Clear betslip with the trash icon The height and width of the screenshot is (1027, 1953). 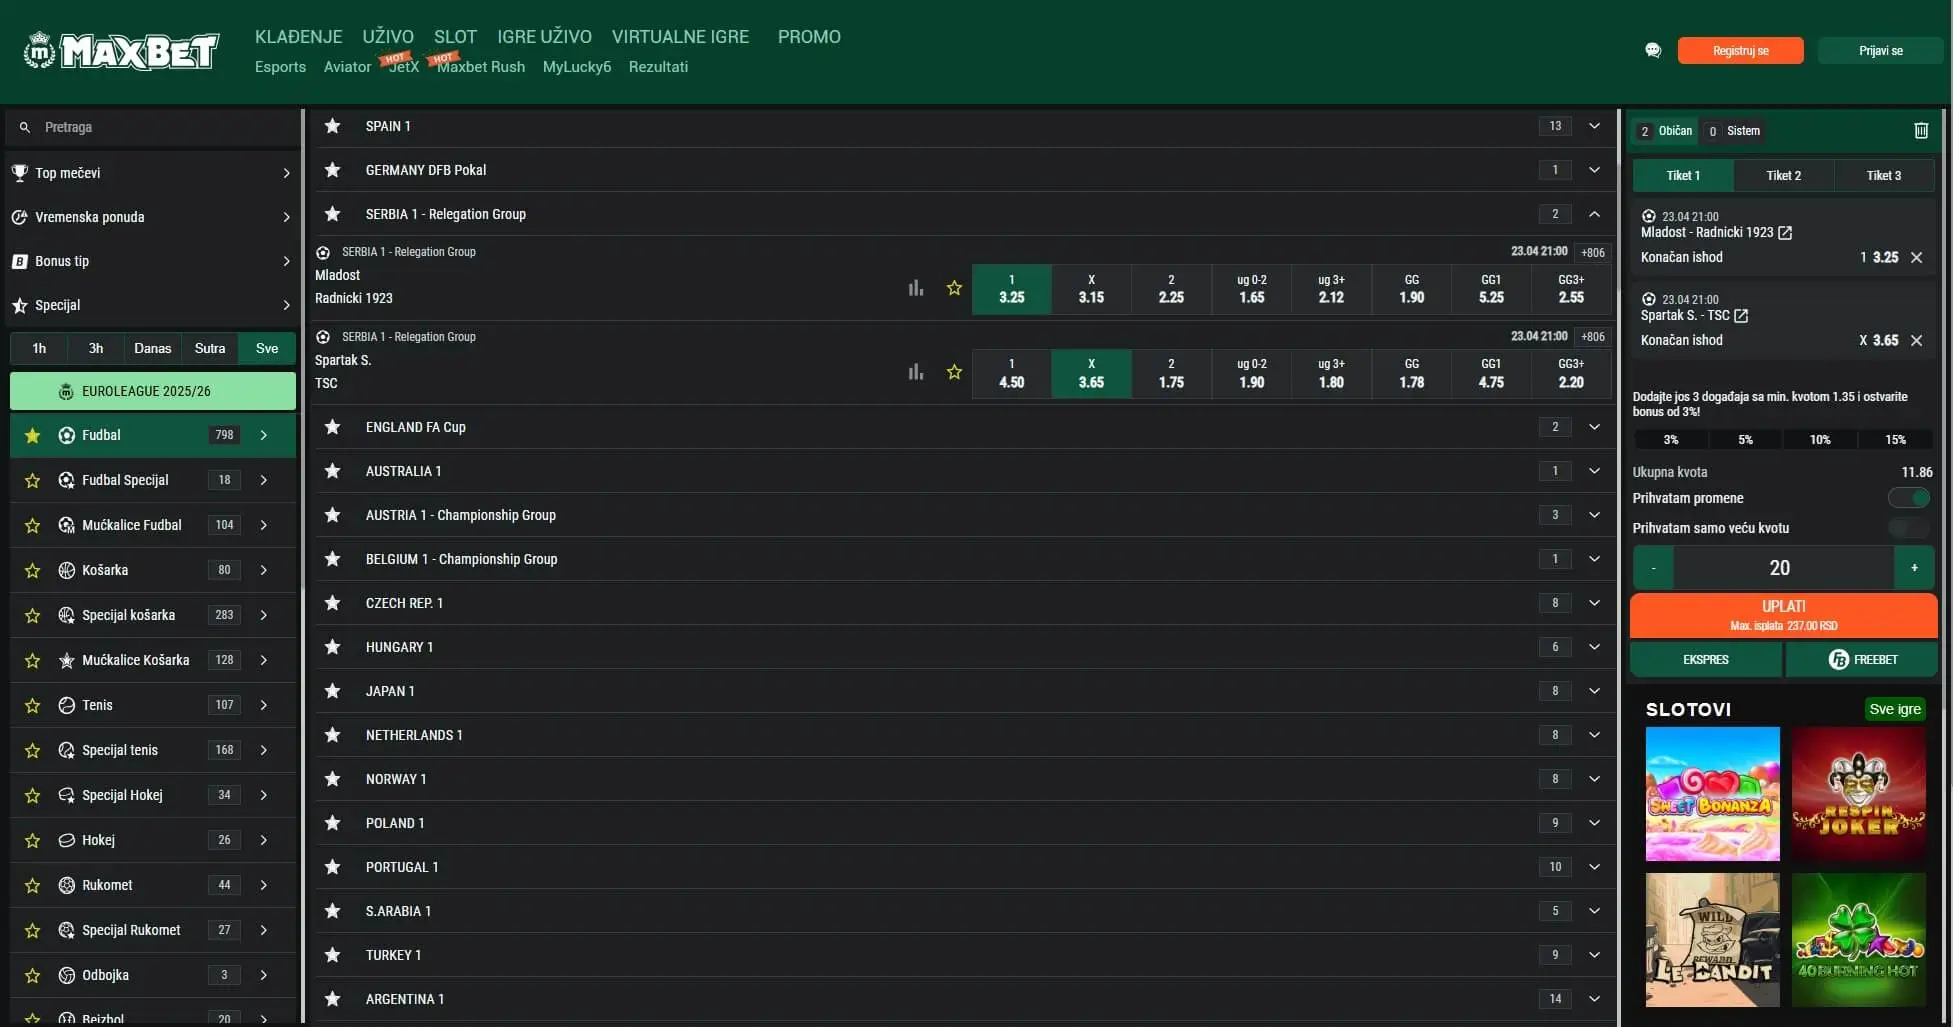coord(1921,131)
